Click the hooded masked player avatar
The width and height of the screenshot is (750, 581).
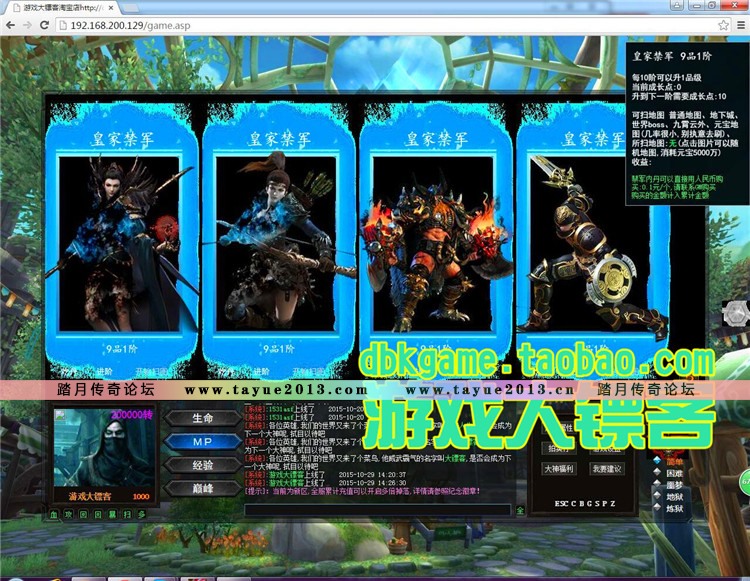coord(105,448)
